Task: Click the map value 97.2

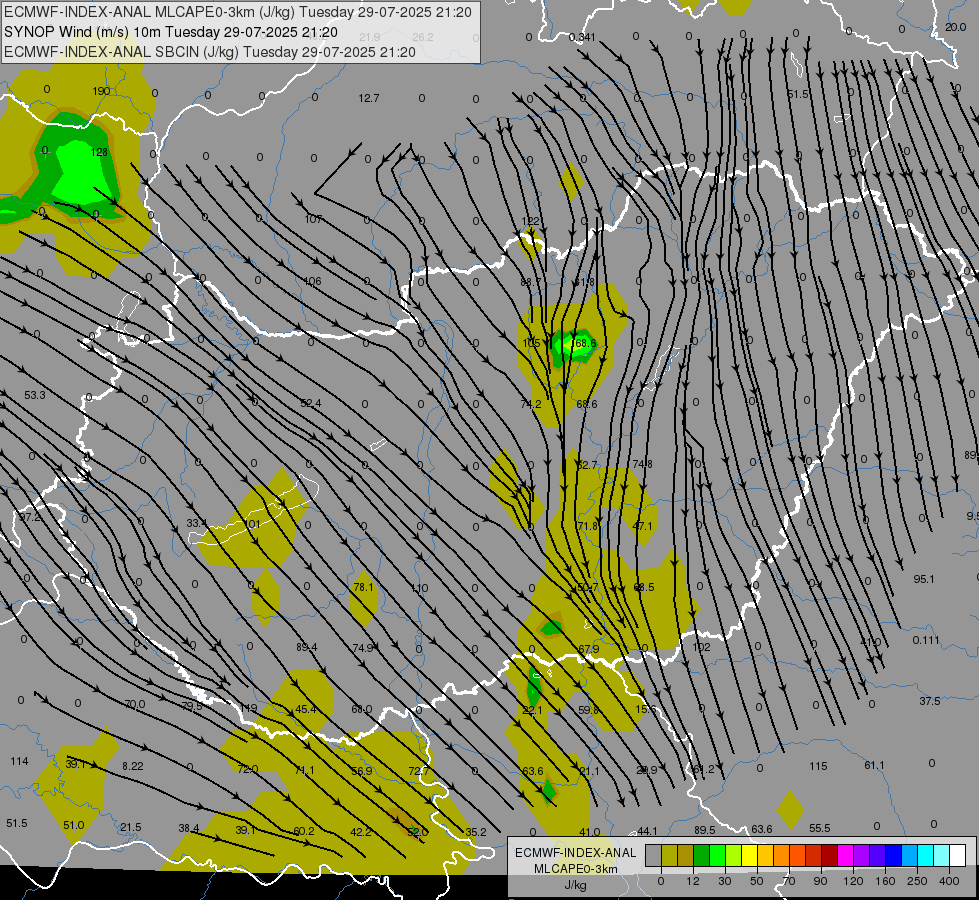Action: click(30, 517)
